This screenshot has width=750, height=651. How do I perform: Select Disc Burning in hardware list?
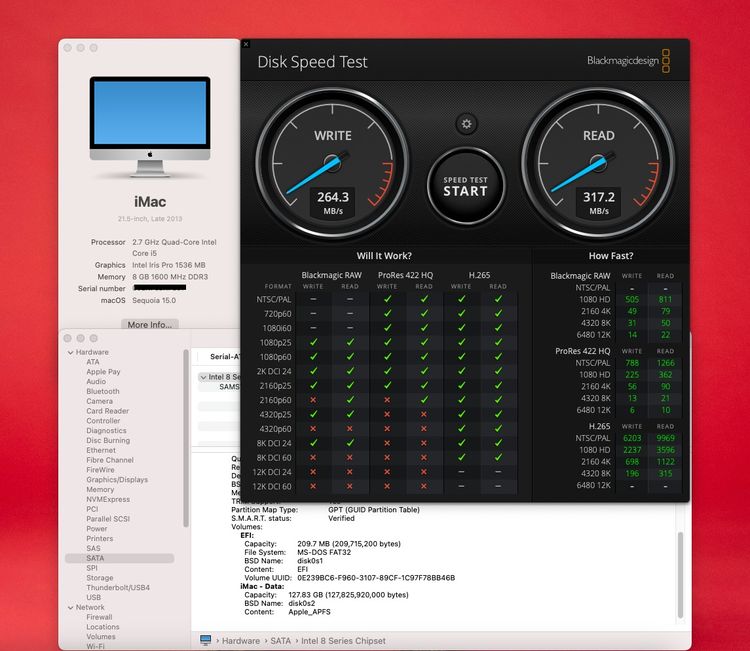108,440
